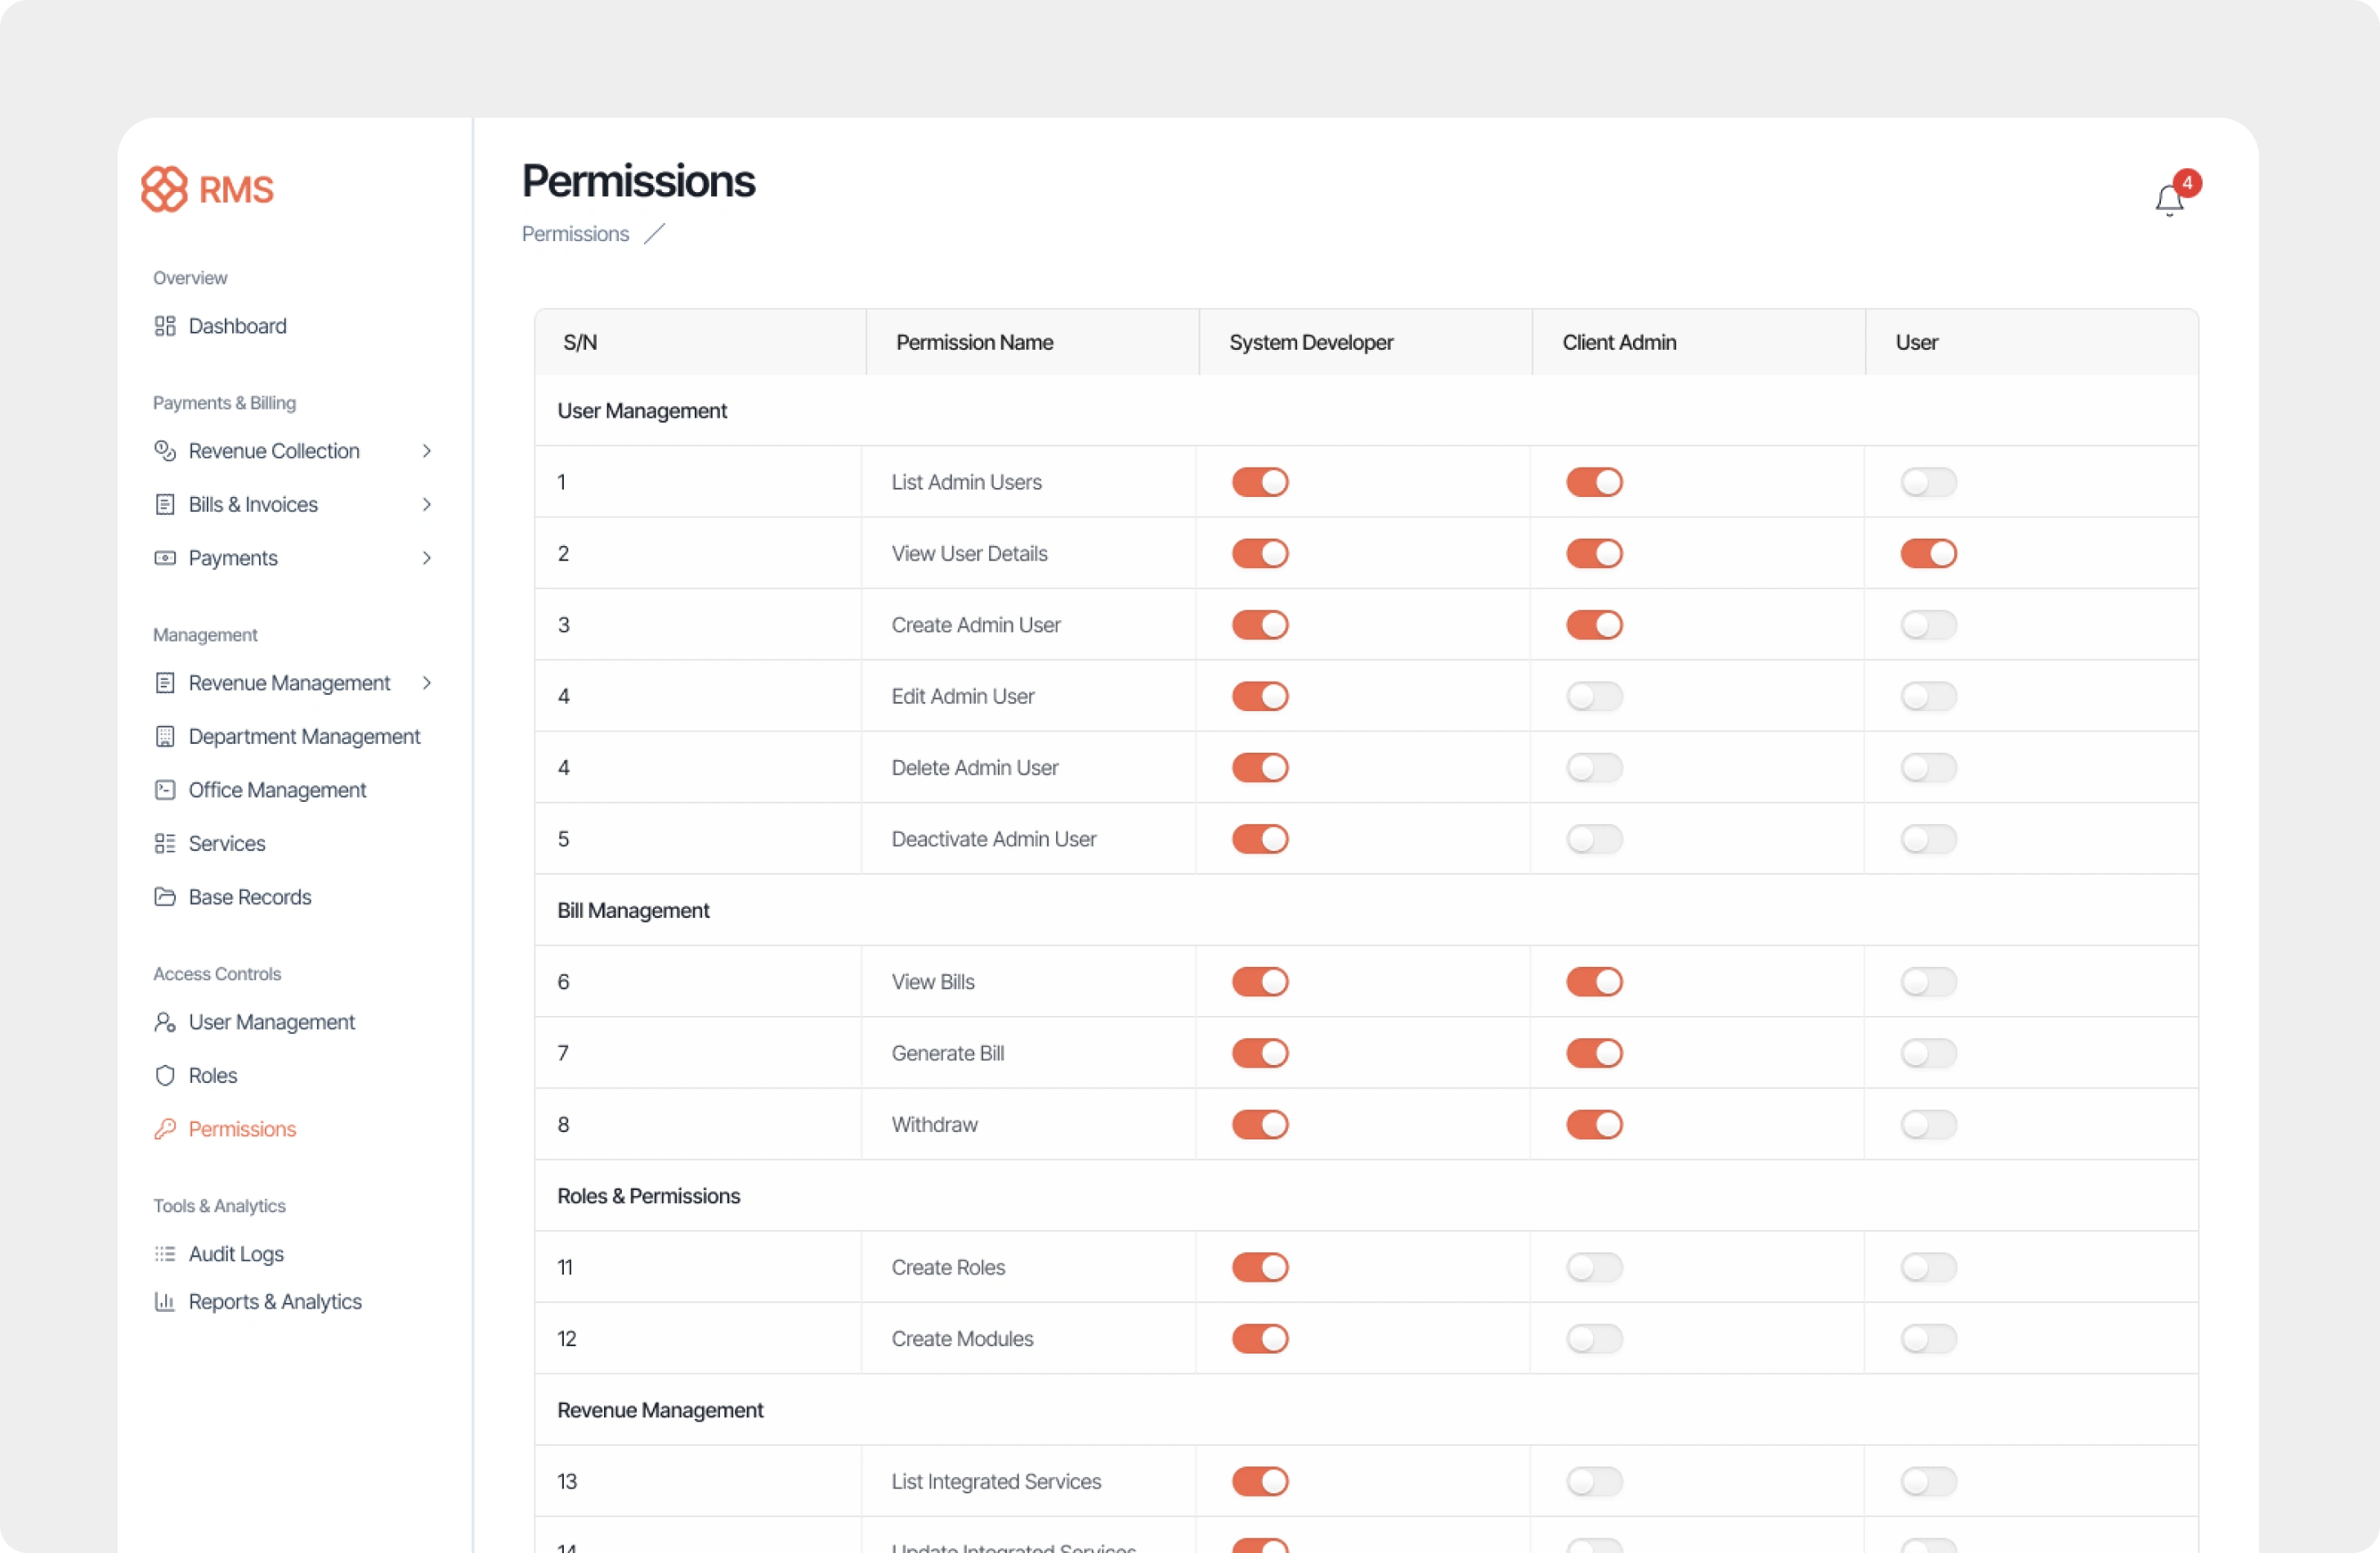Enable Withdraw permission for User role
The image size is (2380, 1553).
(x=1928, y=1125)
